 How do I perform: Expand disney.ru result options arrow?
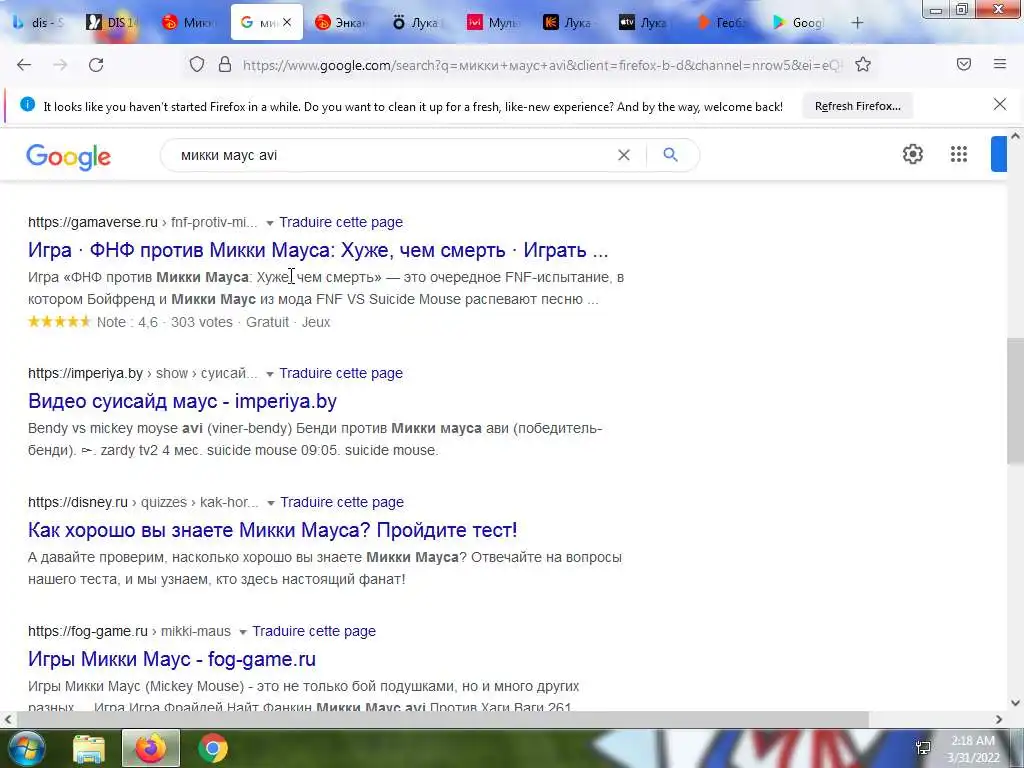(270, 504)
